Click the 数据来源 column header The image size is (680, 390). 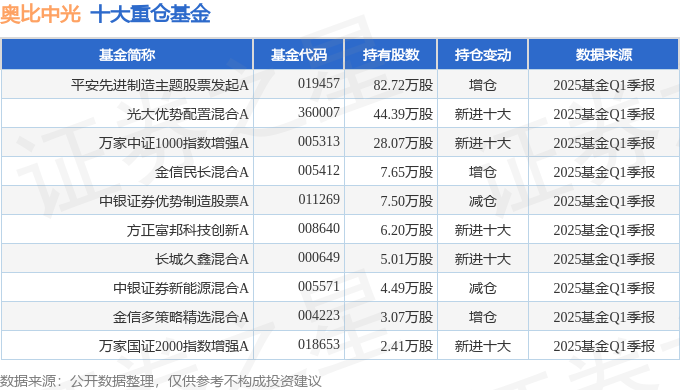[603, 55]
